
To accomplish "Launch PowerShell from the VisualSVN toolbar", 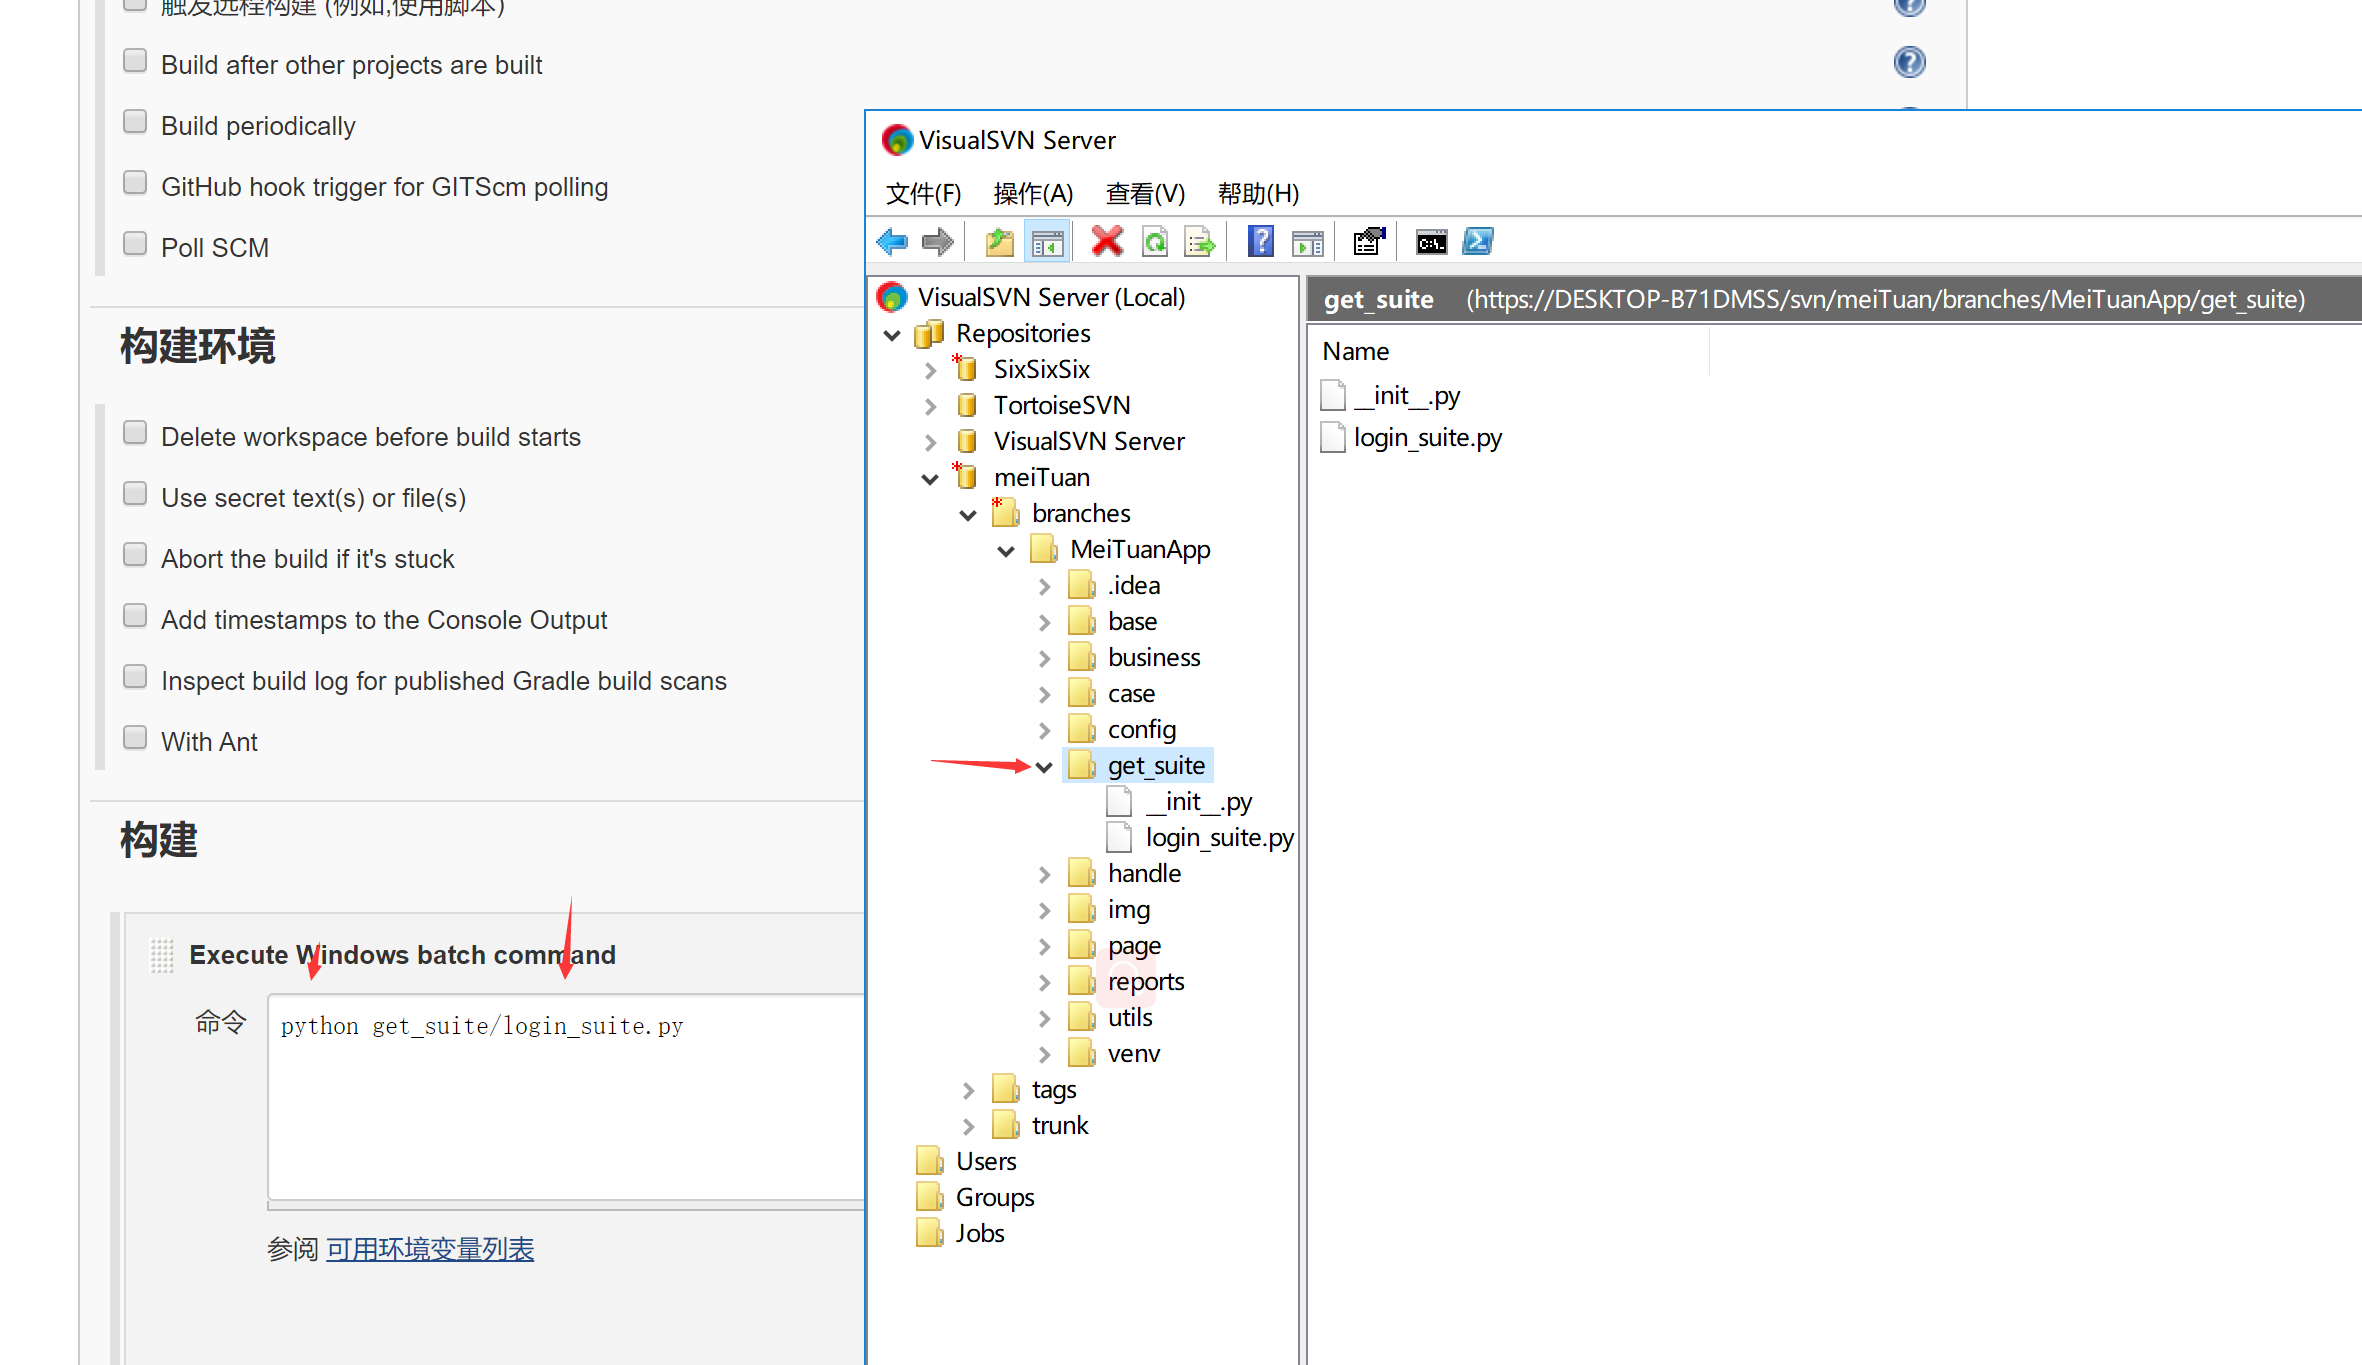I will tap(1477, 241).
